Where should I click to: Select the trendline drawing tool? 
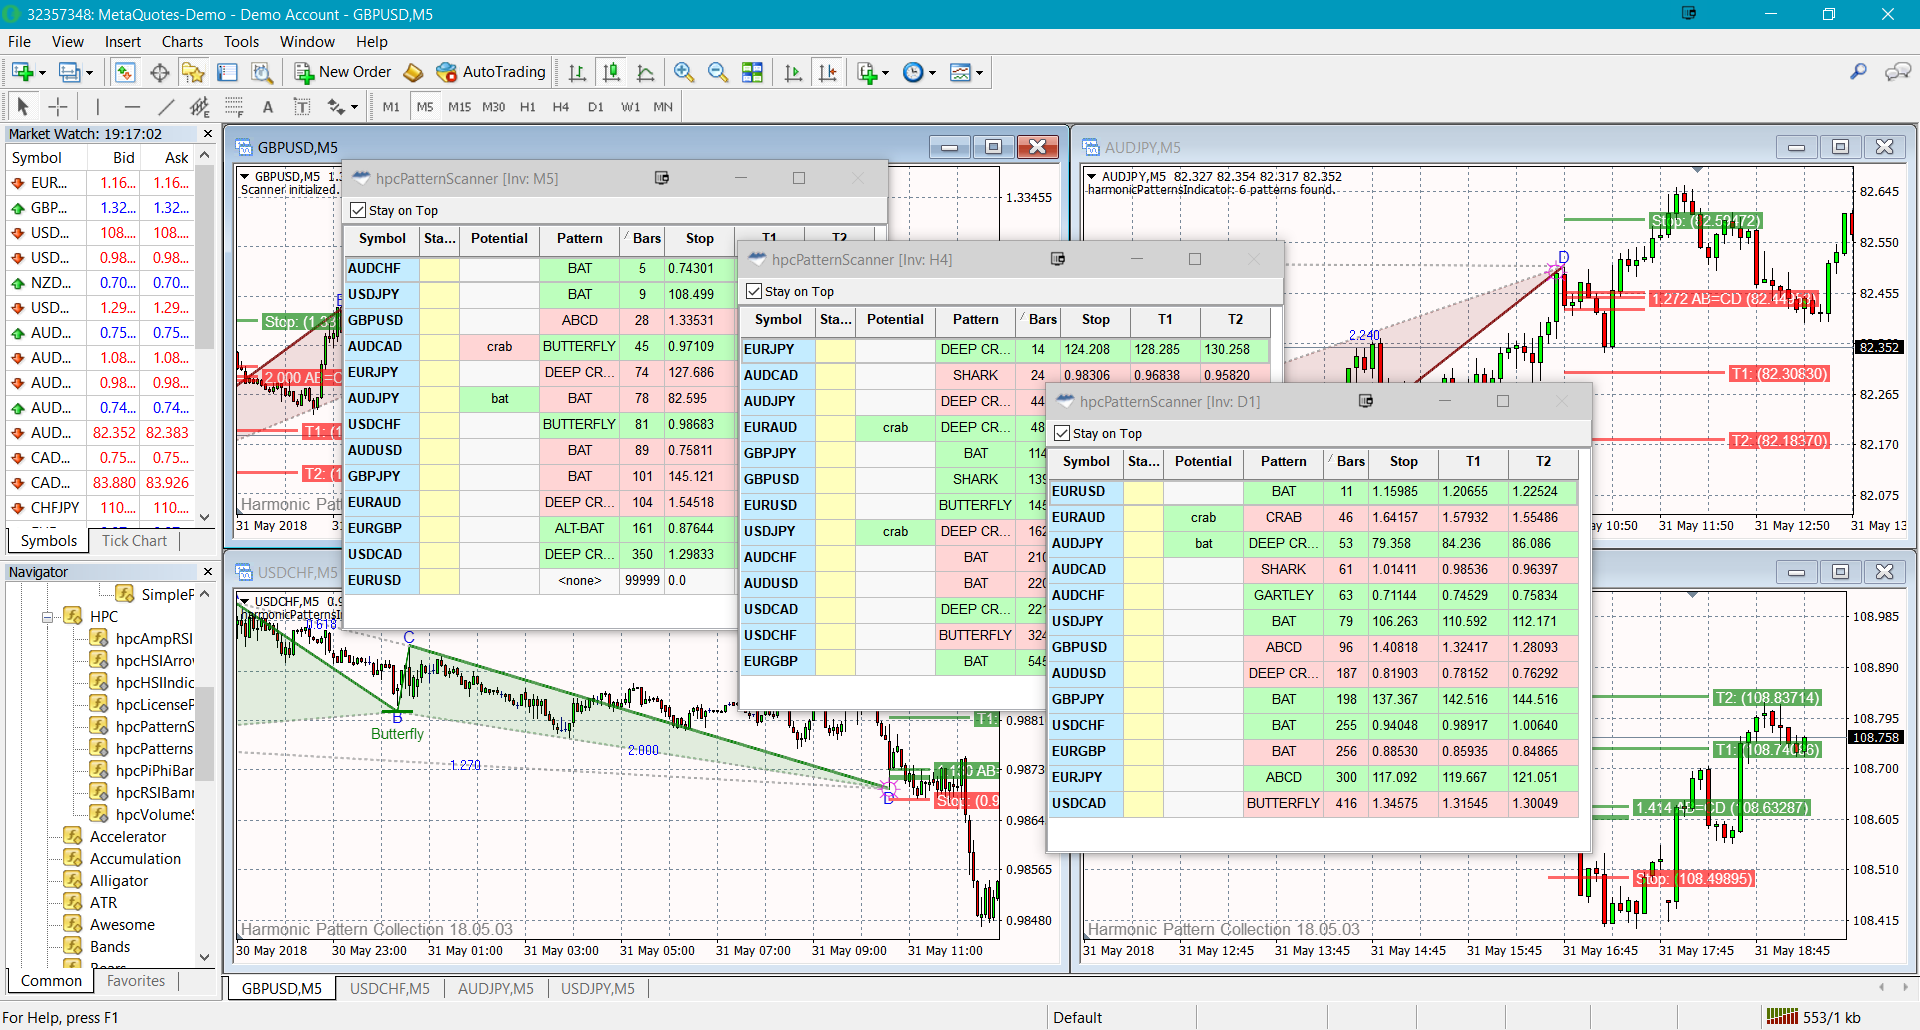(166, 106)
